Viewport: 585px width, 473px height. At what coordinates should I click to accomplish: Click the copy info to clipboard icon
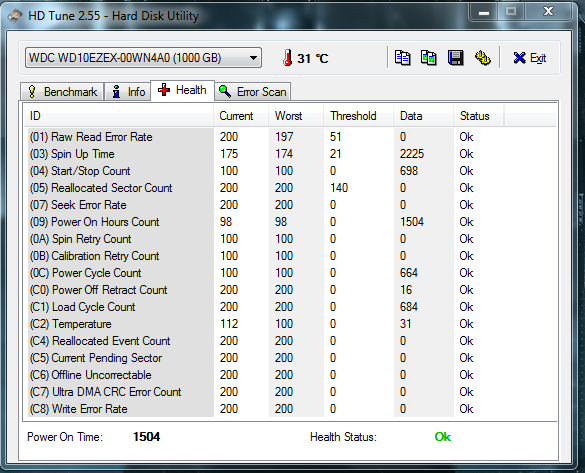403,58
